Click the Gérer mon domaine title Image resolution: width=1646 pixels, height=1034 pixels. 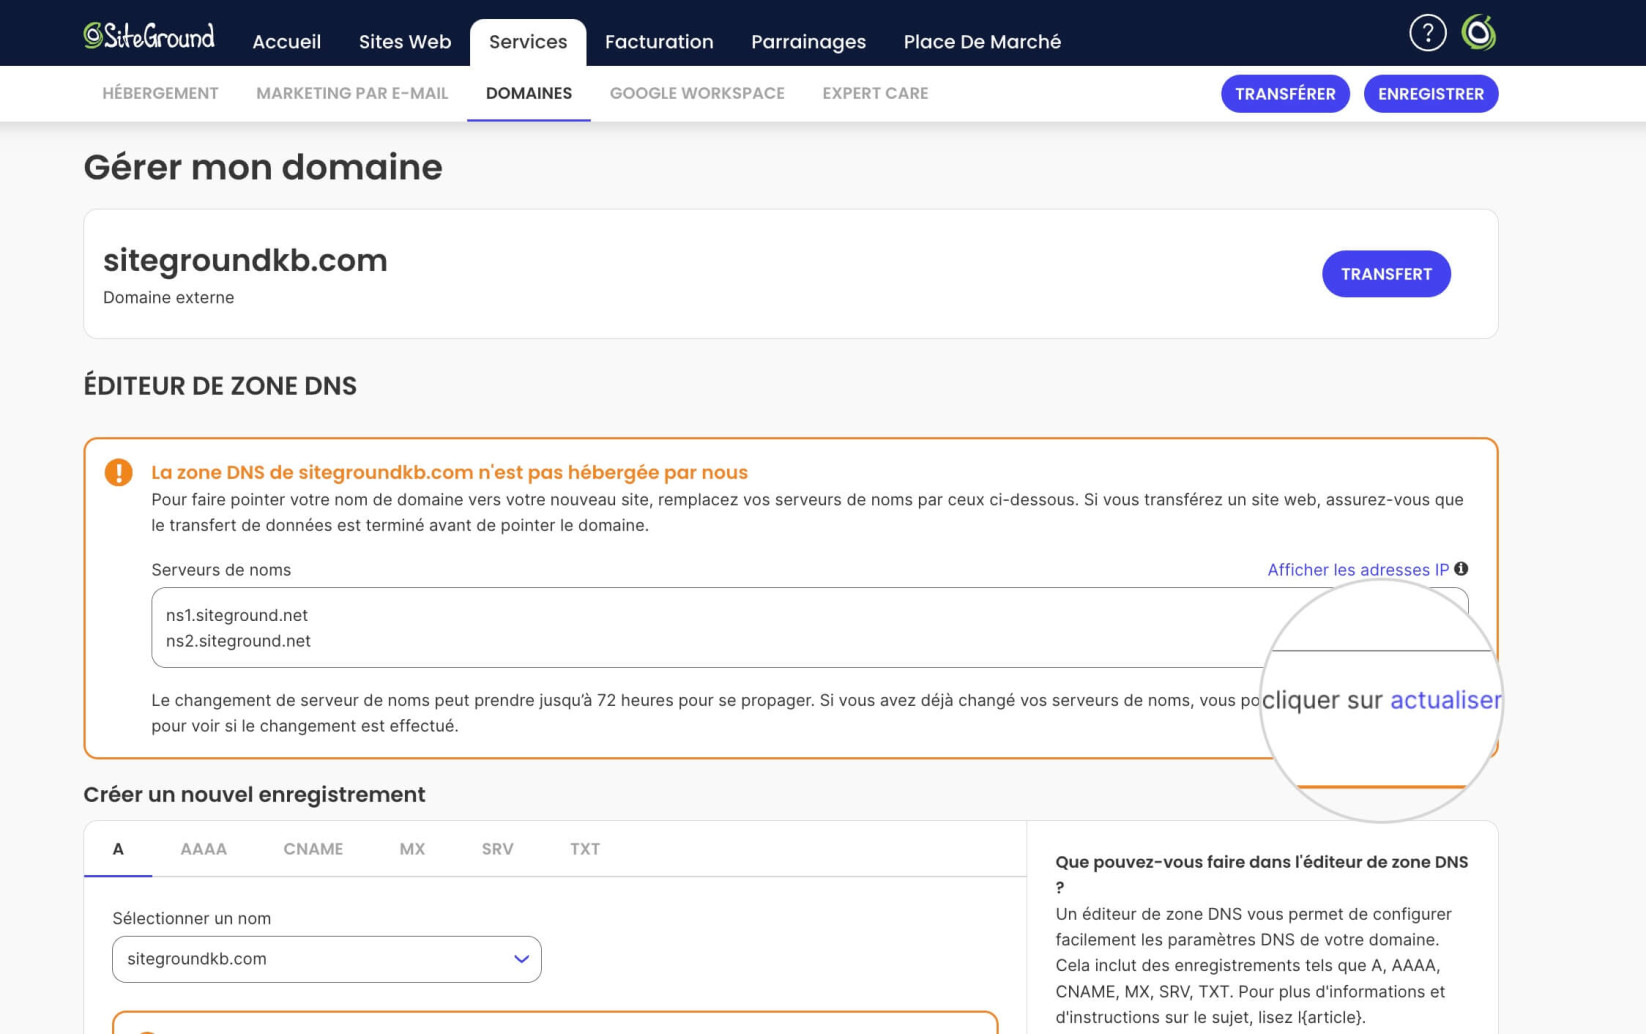coord(263,167)
